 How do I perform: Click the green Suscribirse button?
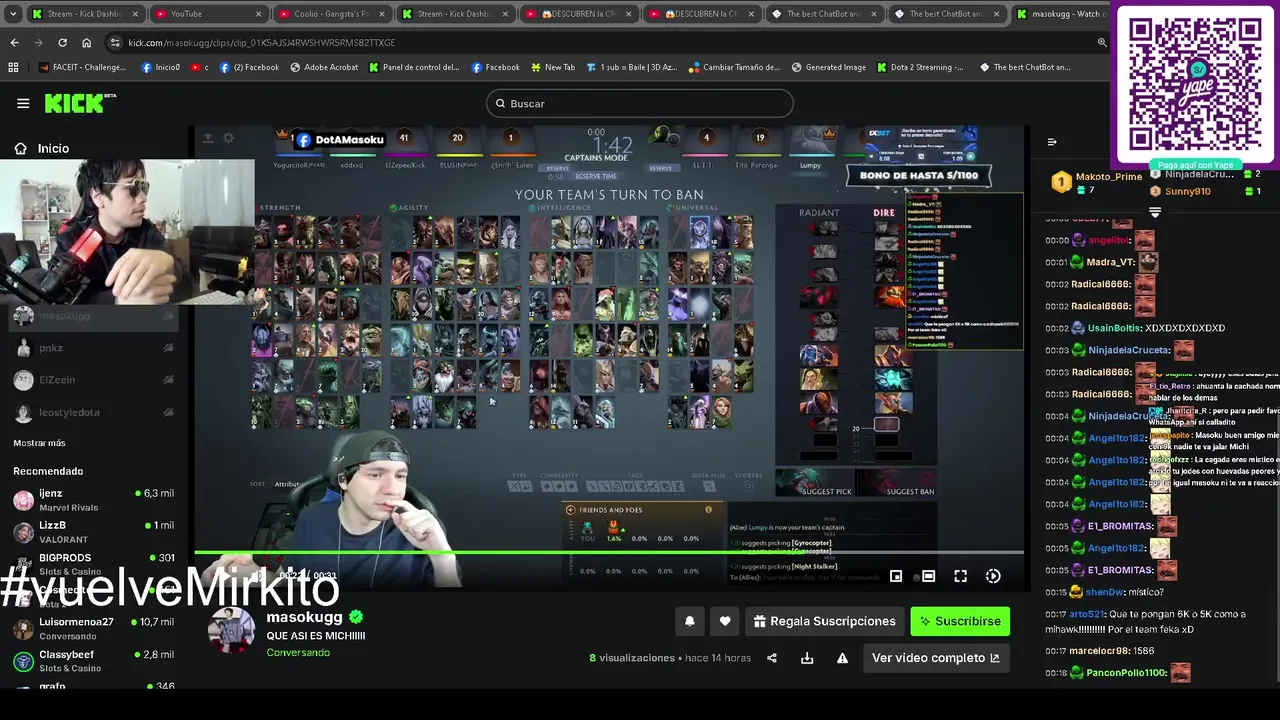960,621
